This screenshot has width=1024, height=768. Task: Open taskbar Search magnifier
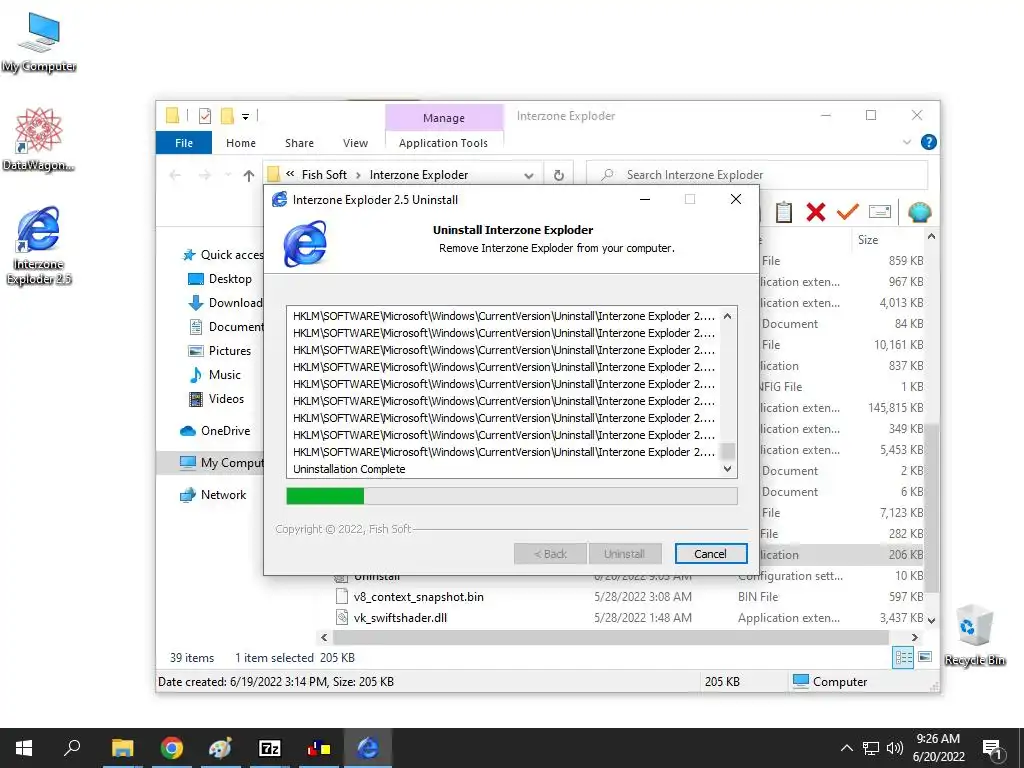(x=72, y=748)
